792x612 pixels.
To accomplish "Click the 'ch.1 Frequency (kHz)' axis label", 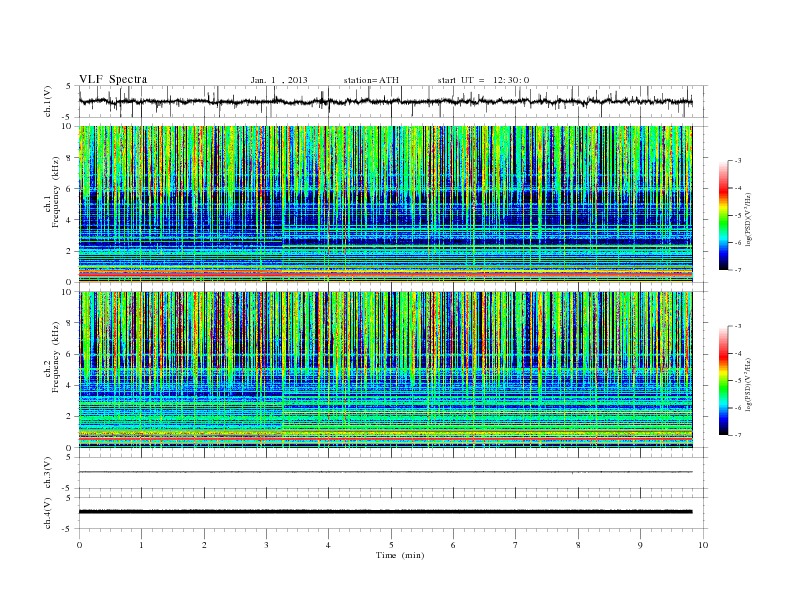I will click(52, 192).
